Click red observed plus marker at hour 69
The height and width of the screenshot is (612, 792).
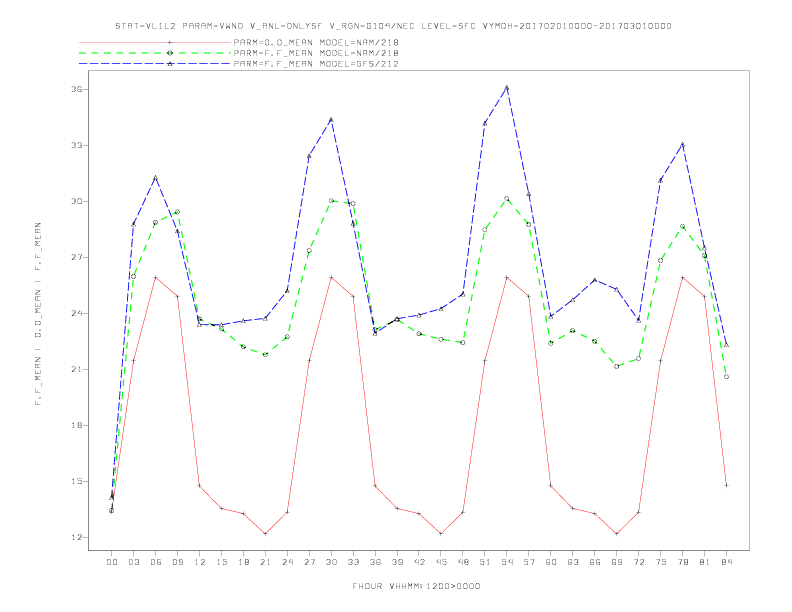click(617, 534)
